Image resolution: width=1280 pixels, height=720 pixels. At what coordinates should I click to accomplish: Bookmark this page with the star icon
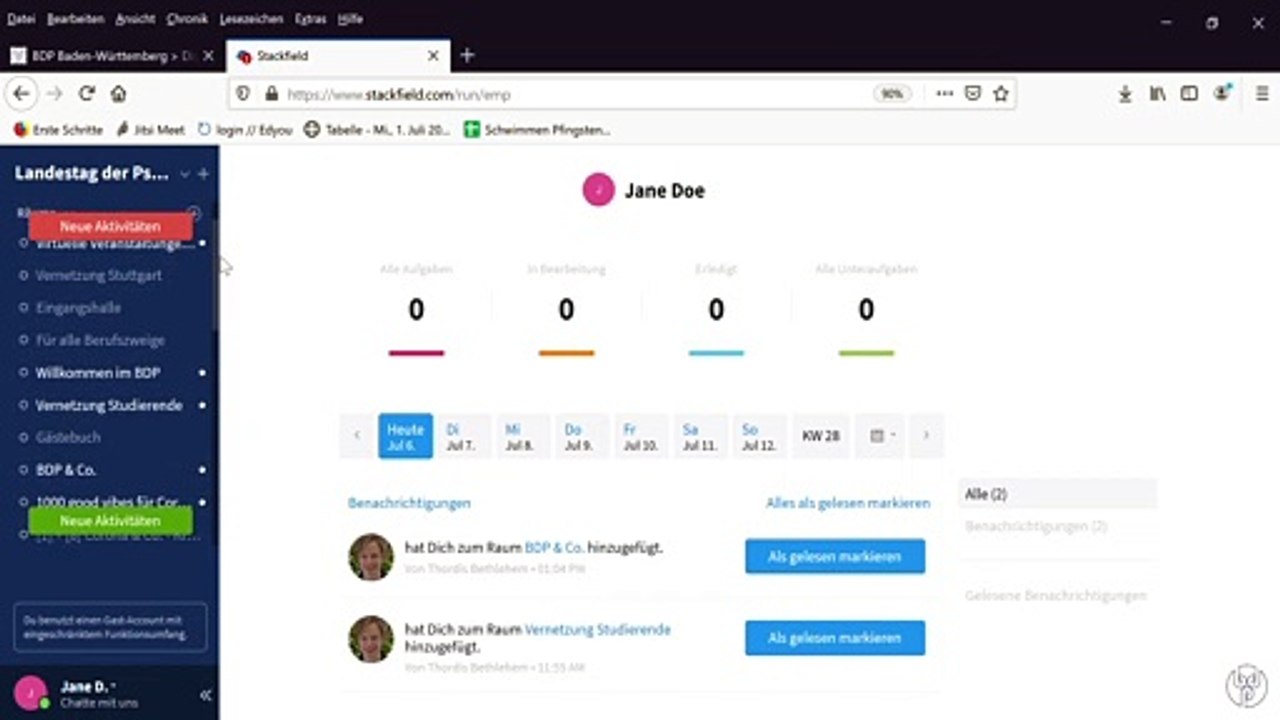tap(1000, 94)
